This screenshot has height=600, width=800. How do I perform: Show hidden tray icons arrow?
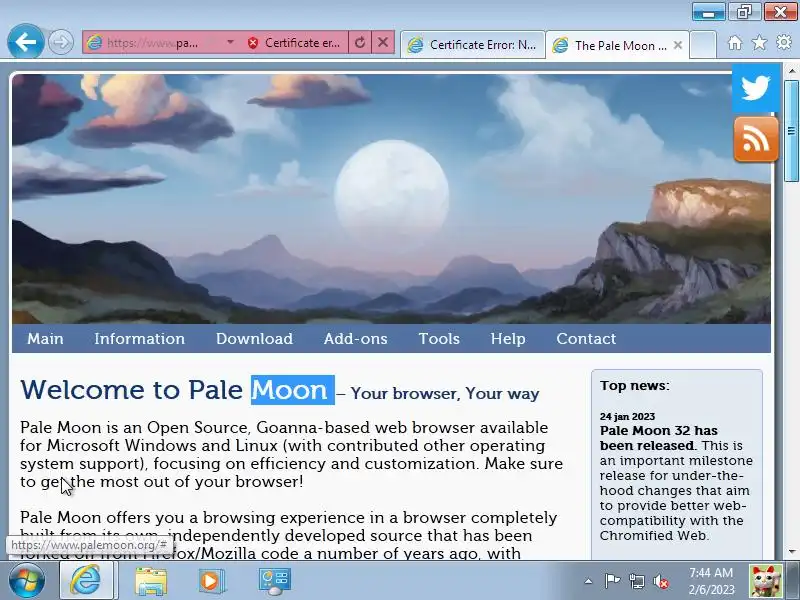click(x=588, y=581)
